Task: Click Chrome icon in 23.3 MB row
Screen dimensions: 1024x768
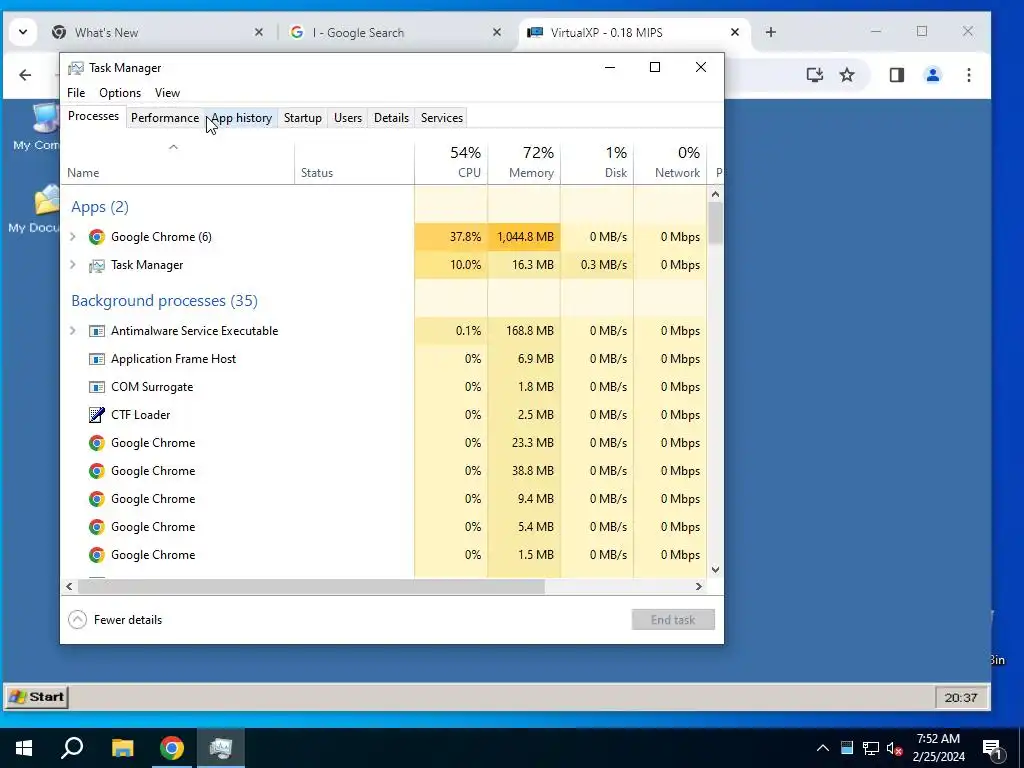Action: point(97,443)
